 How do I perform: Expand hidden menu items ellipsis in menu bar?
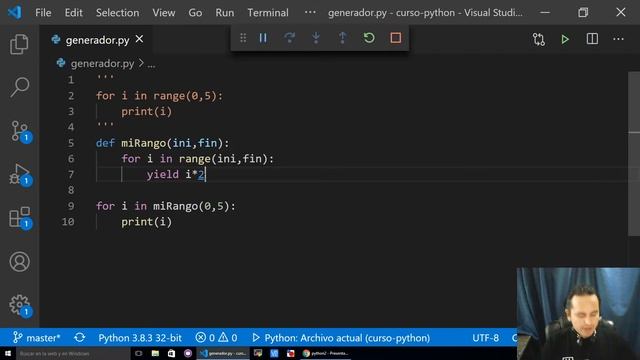pyautogui.click(x=310, y=12)
